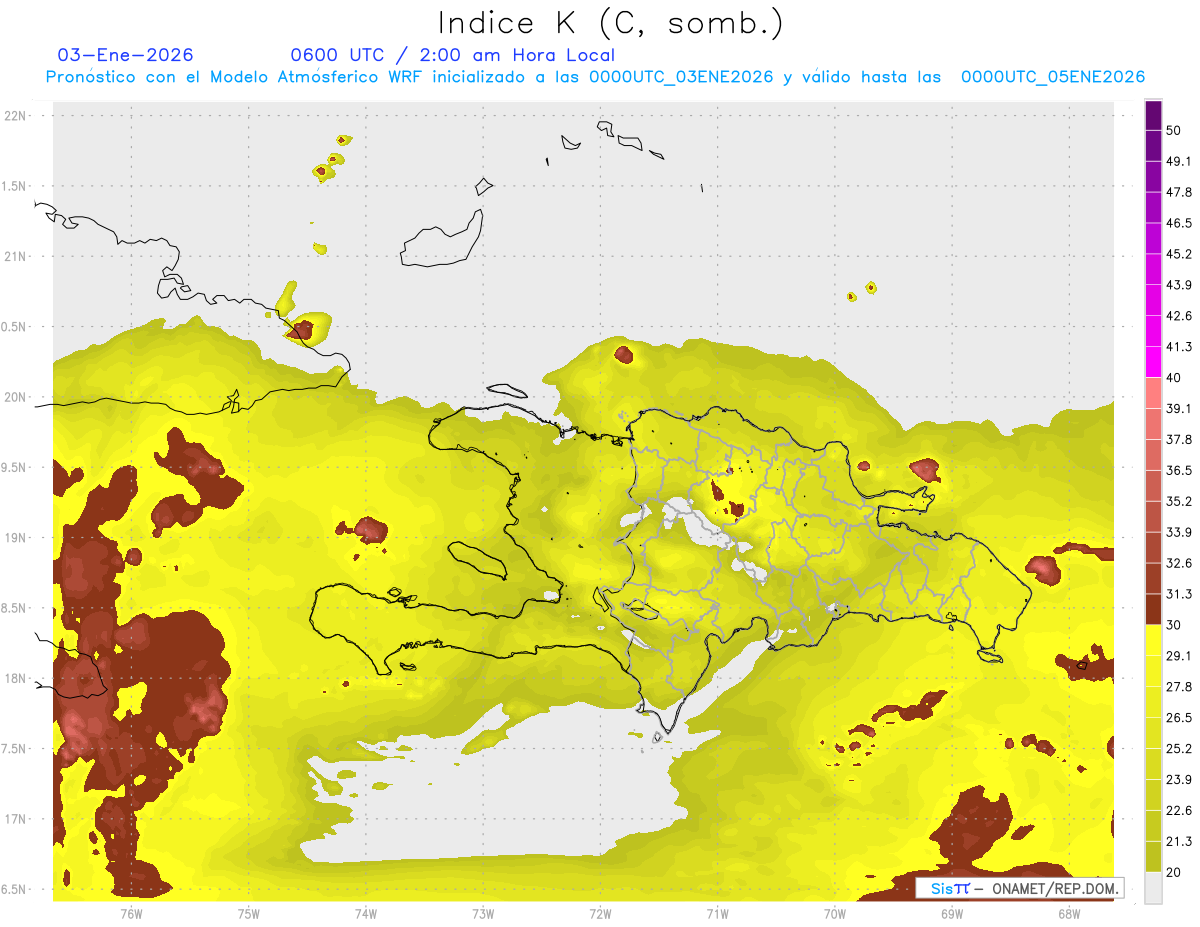Image resolution: width=1200 pixels, height=927 pixels.
Task: Click the "SisTT - ONAMET/REP.DOM." credit box
Action: (x=1019, y=888)
